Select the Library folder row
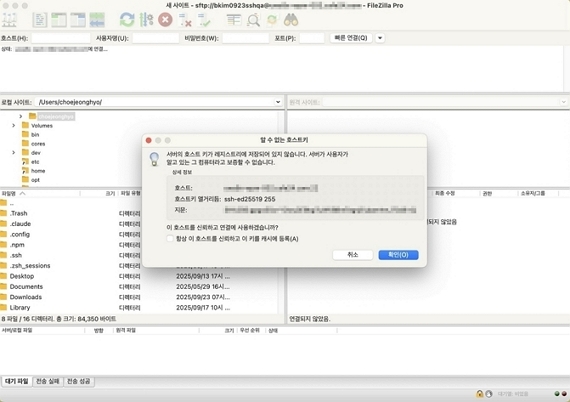 click(138, 308)
